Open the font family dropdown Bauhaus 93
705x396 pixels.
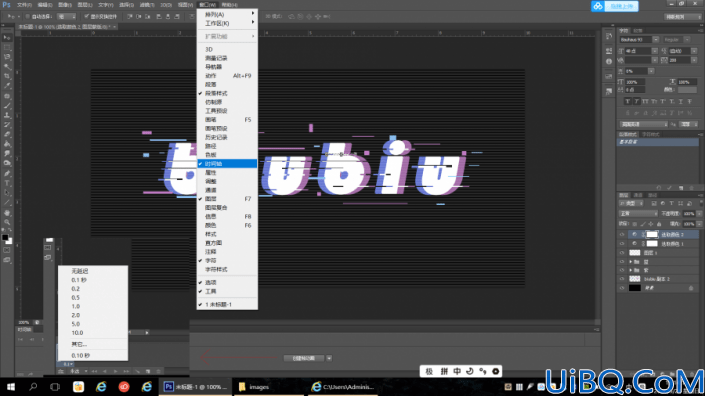point(656,40)
